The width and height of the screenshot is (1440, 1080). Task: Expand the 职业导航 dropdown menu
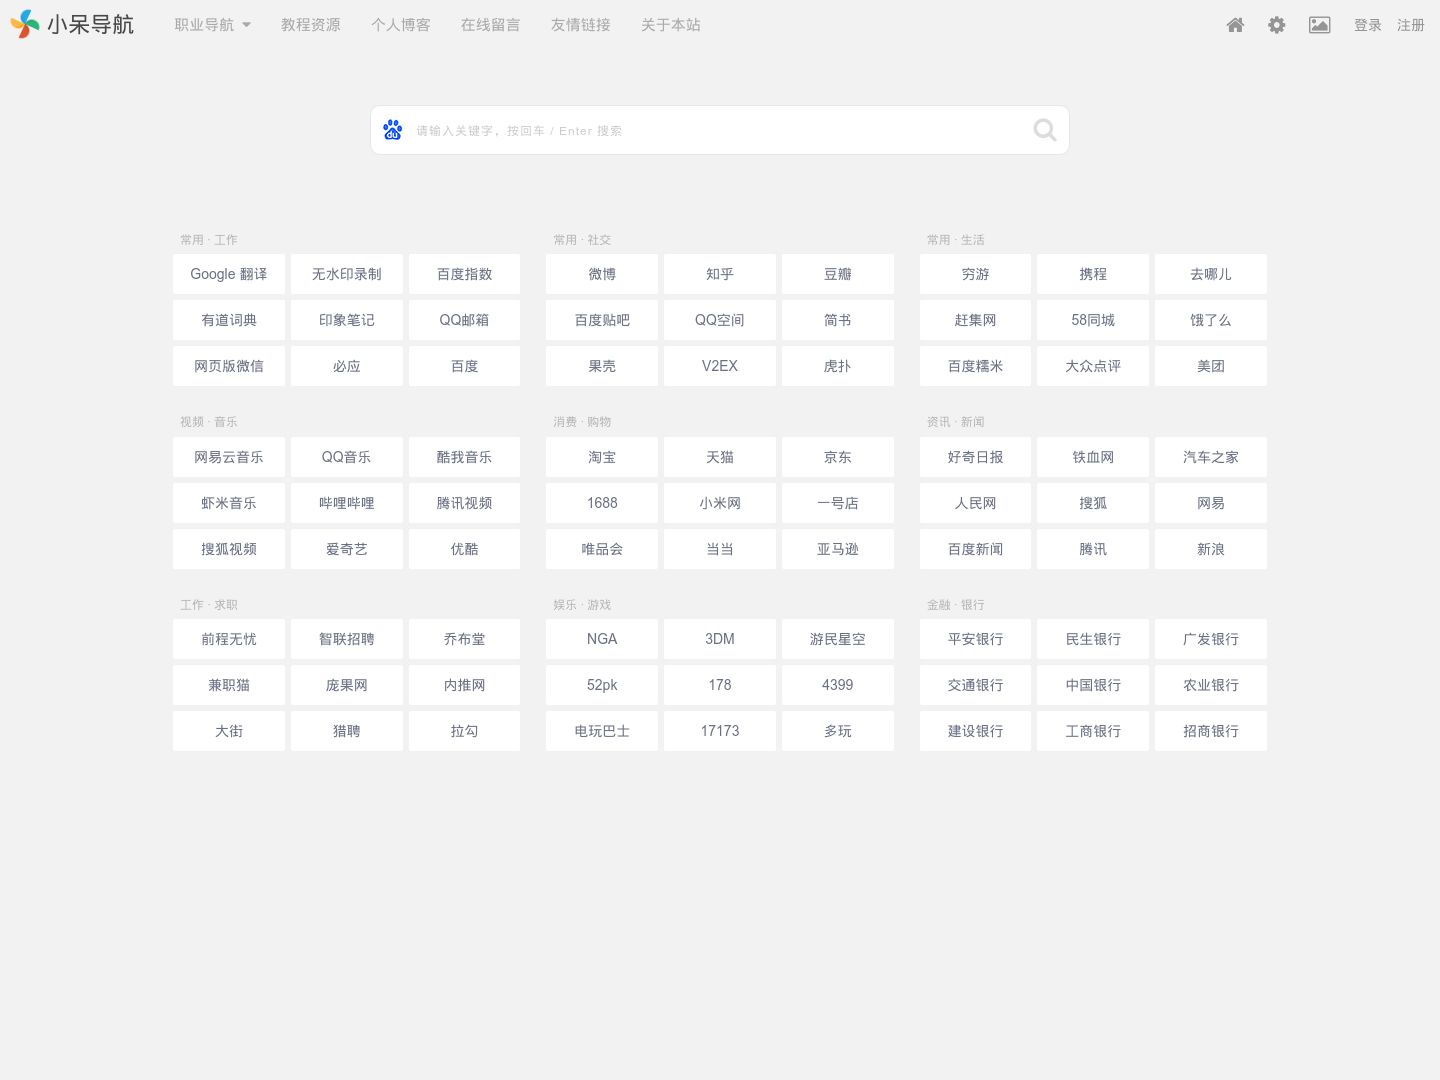(x=213, y=25)
